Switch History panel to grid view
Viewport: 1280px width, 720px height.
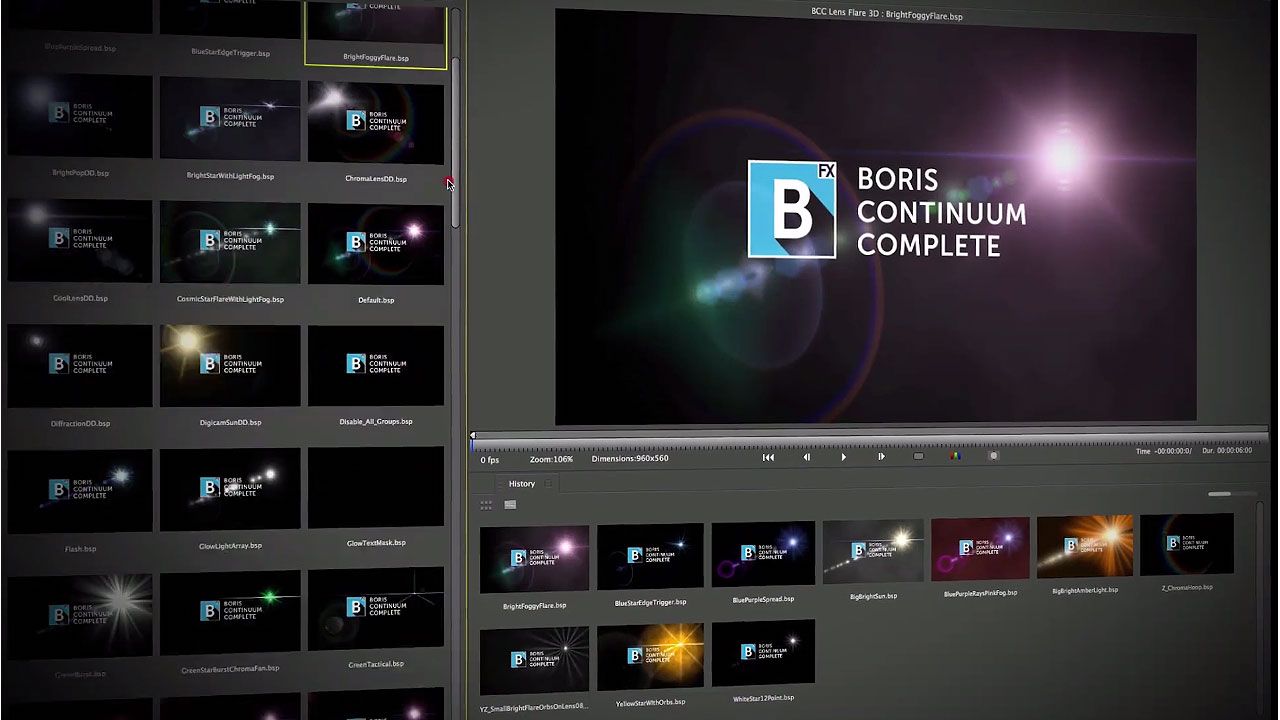pos(486,505)
